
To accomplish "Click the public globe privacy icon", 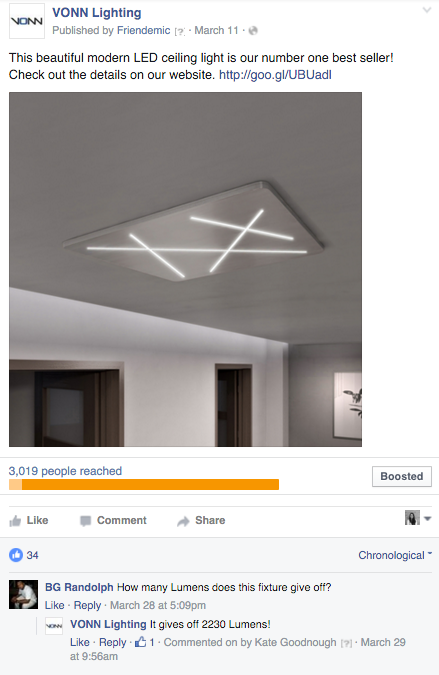I will [253, 31].
